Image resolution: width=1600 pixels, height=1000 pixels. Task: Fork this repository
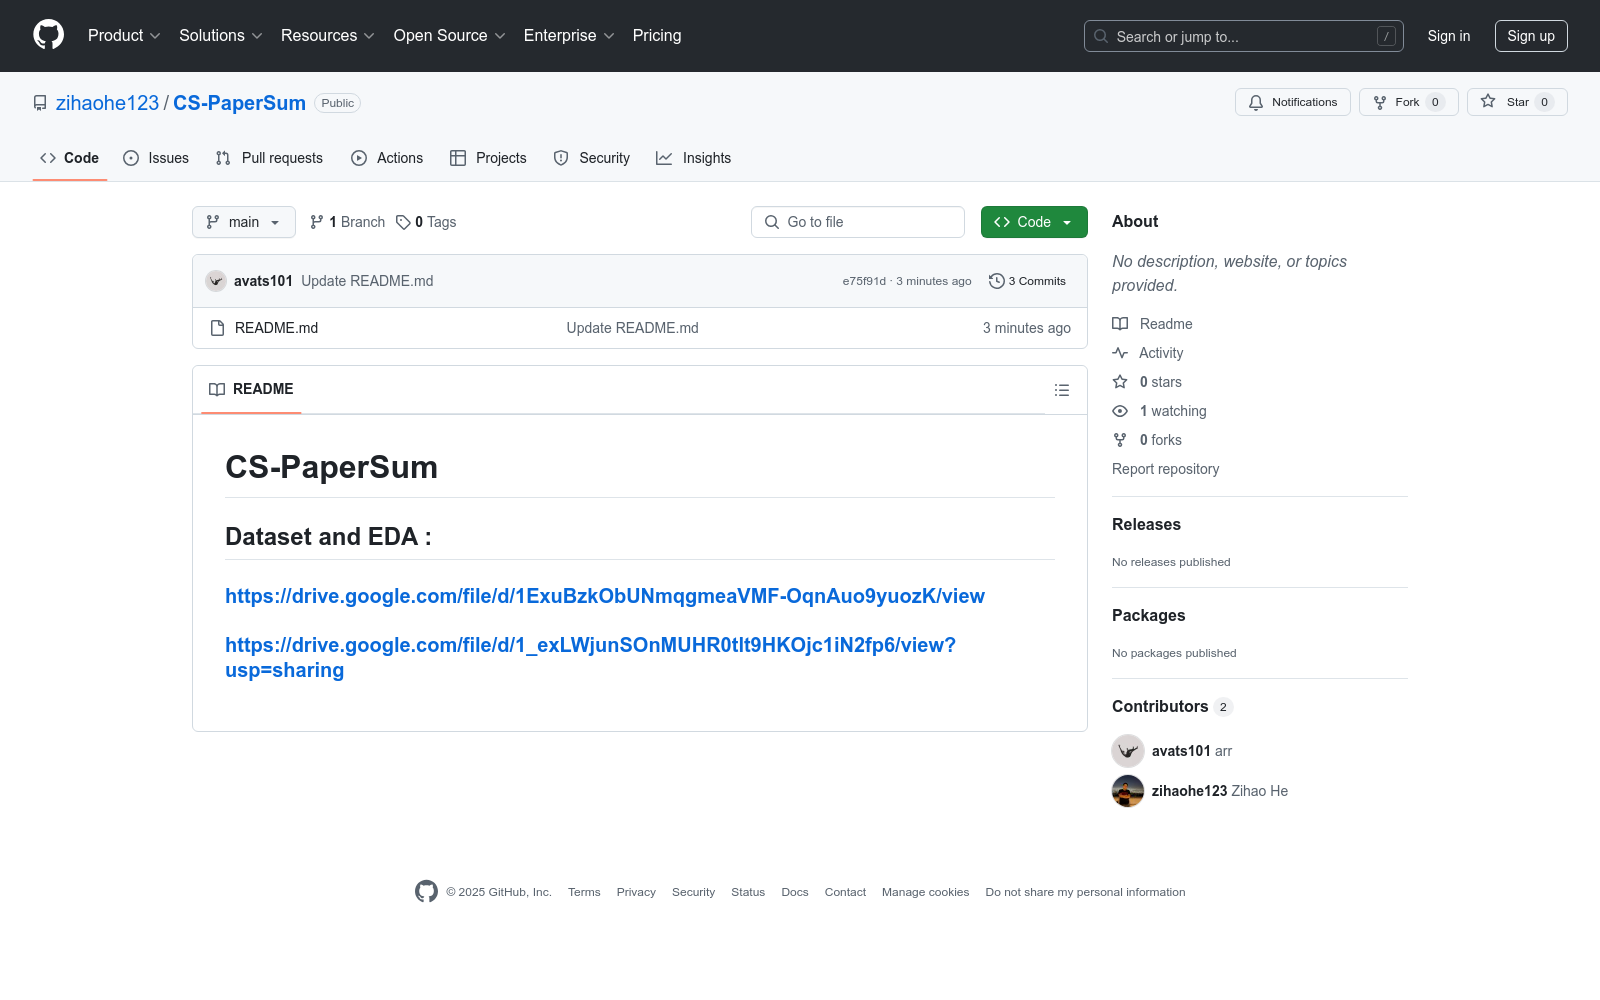(1408, 102)
